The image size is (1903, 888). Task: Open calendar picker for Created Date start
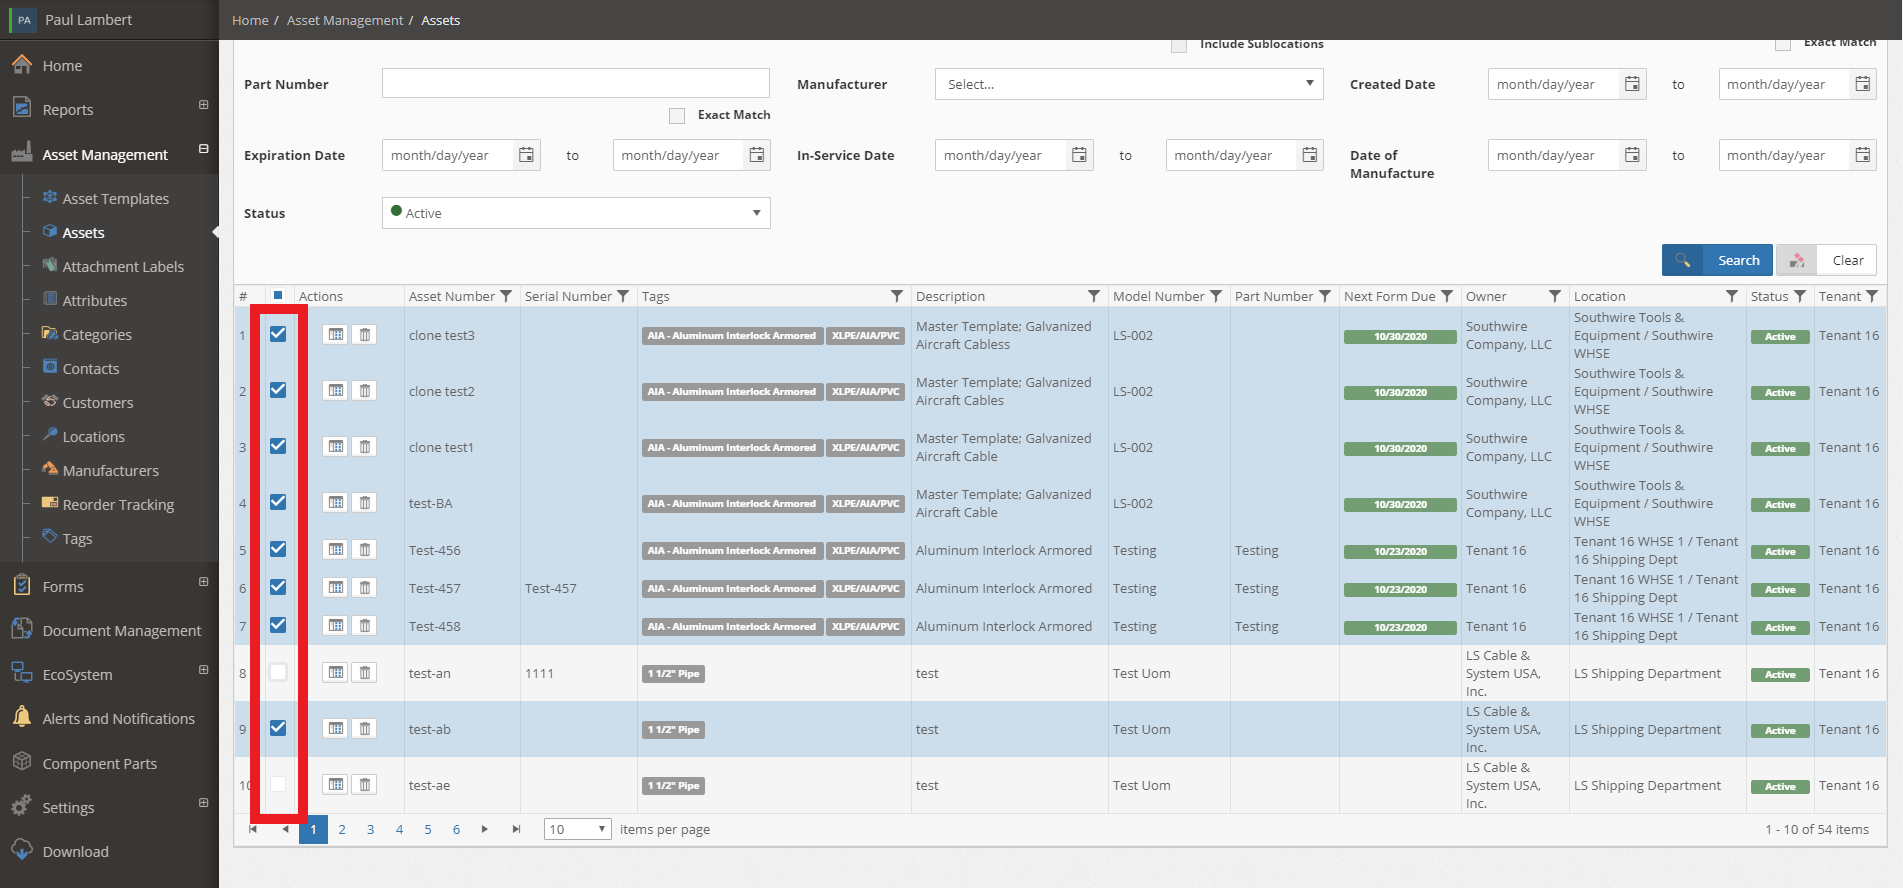point(1632,84)
